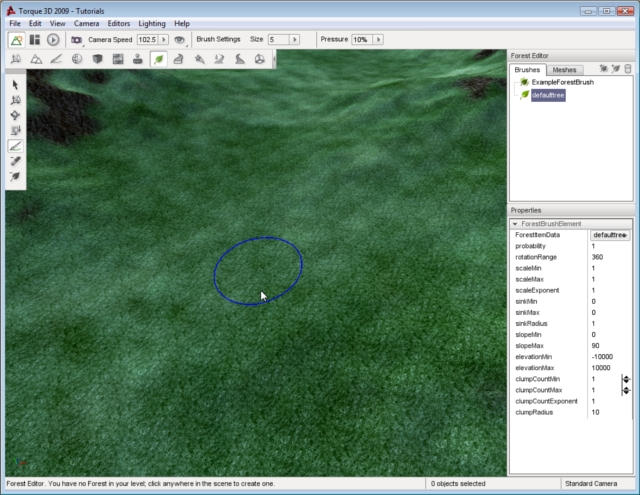Collapse the ForestBrushElement properties section
Screen dimensions: 640x495
(515, 224)
